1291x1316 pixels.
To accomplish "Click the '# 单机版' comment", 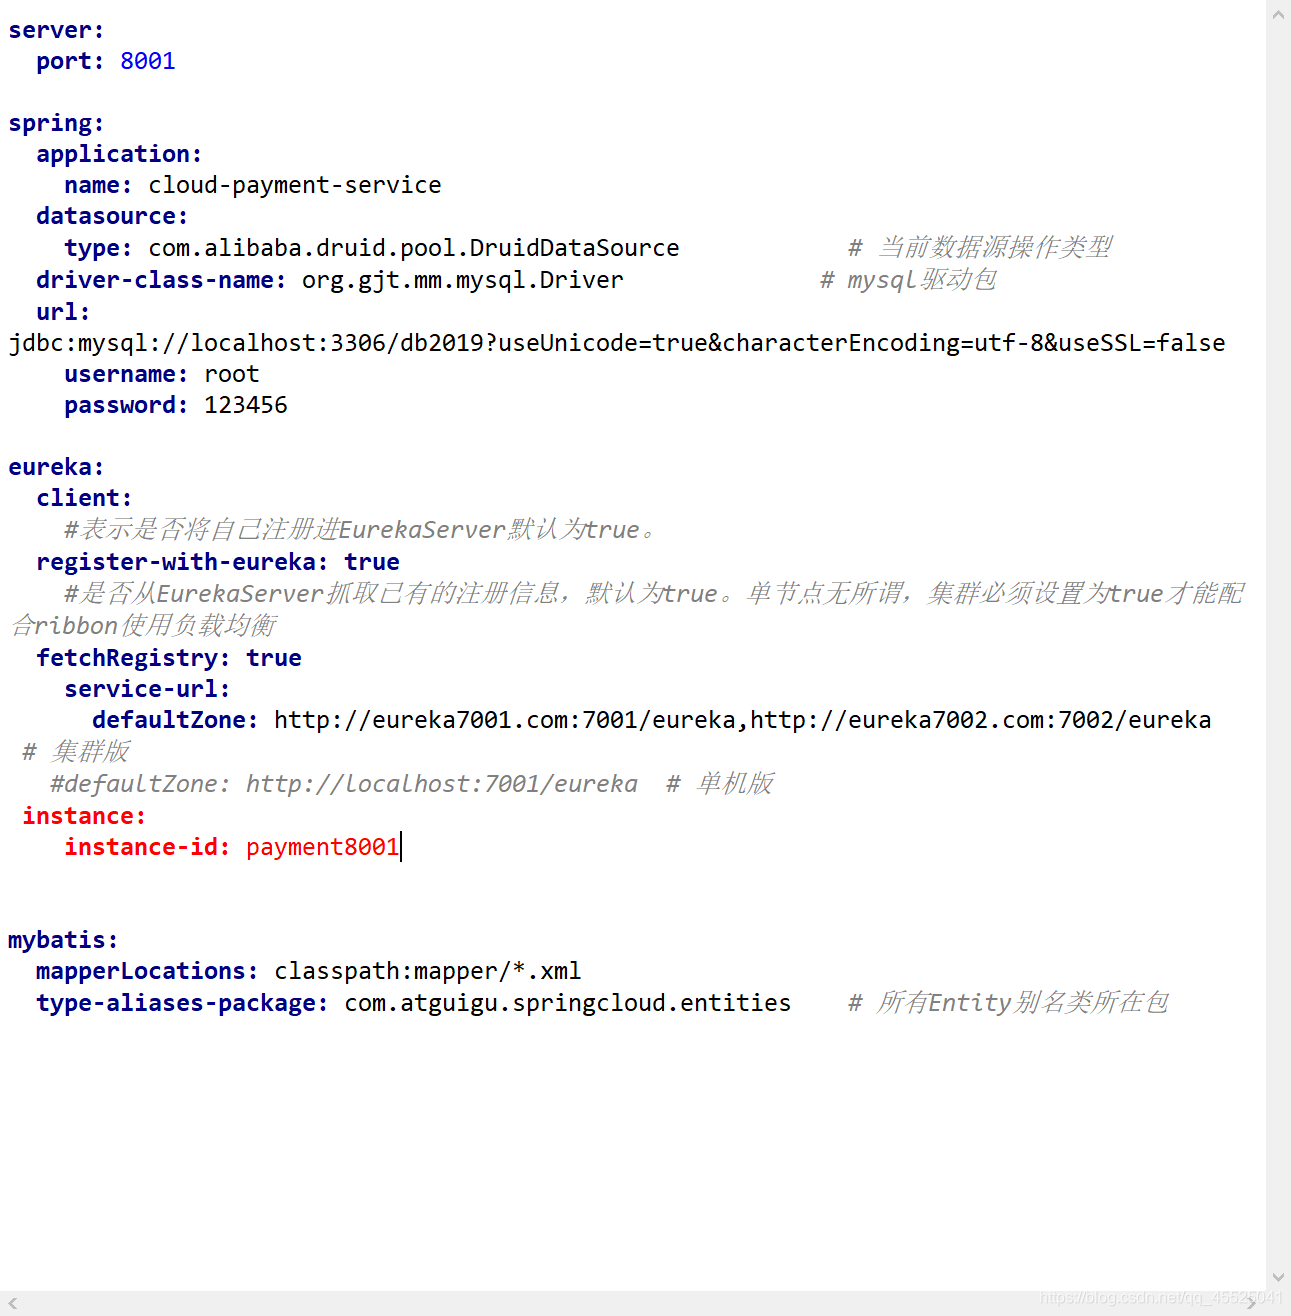I will pos(720,784).
